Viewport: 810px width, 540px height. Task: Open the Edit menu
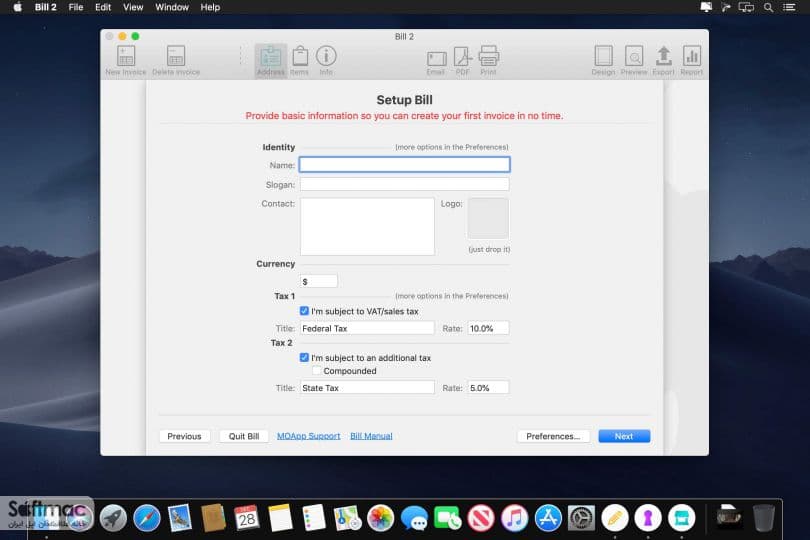[x=103, y=7]
